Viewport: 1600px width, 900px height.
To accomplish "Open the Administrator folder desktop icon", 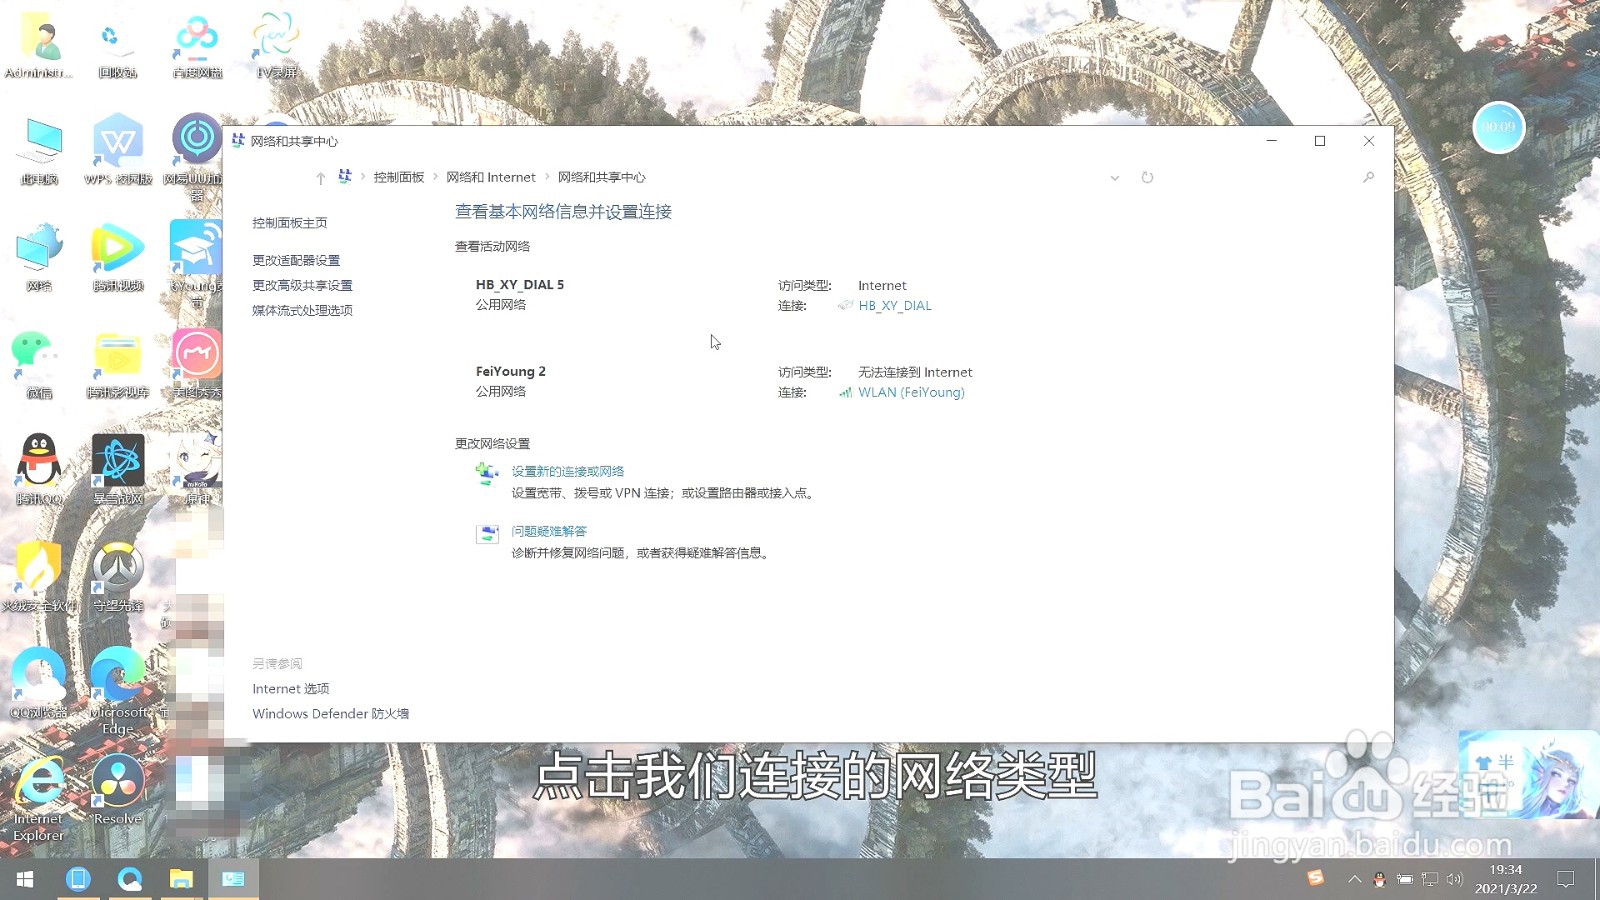I will (x=39, y=46).
